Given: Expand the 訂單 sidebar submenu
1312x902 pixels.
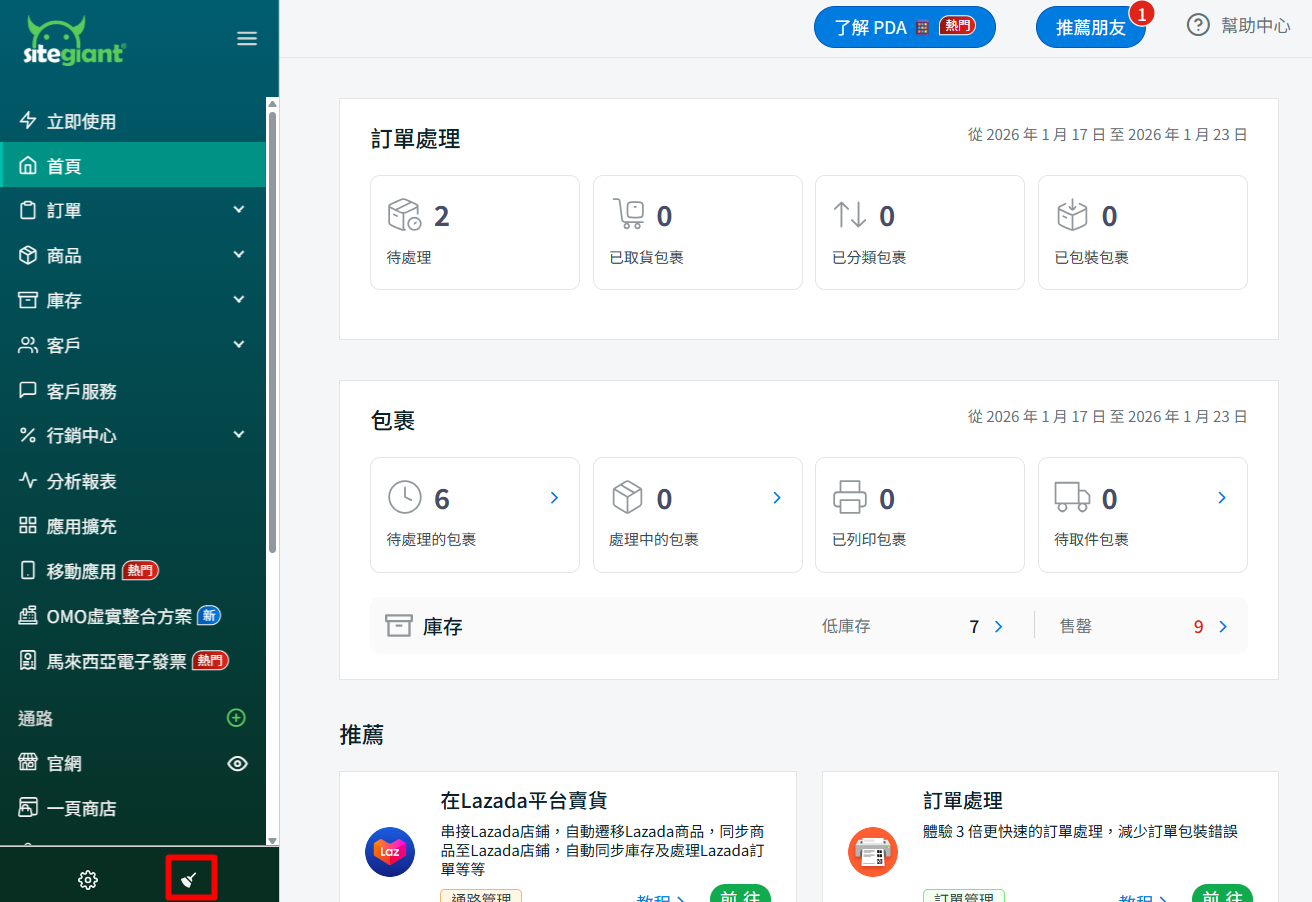Looking at the screenshot, I should coord(239,210).
